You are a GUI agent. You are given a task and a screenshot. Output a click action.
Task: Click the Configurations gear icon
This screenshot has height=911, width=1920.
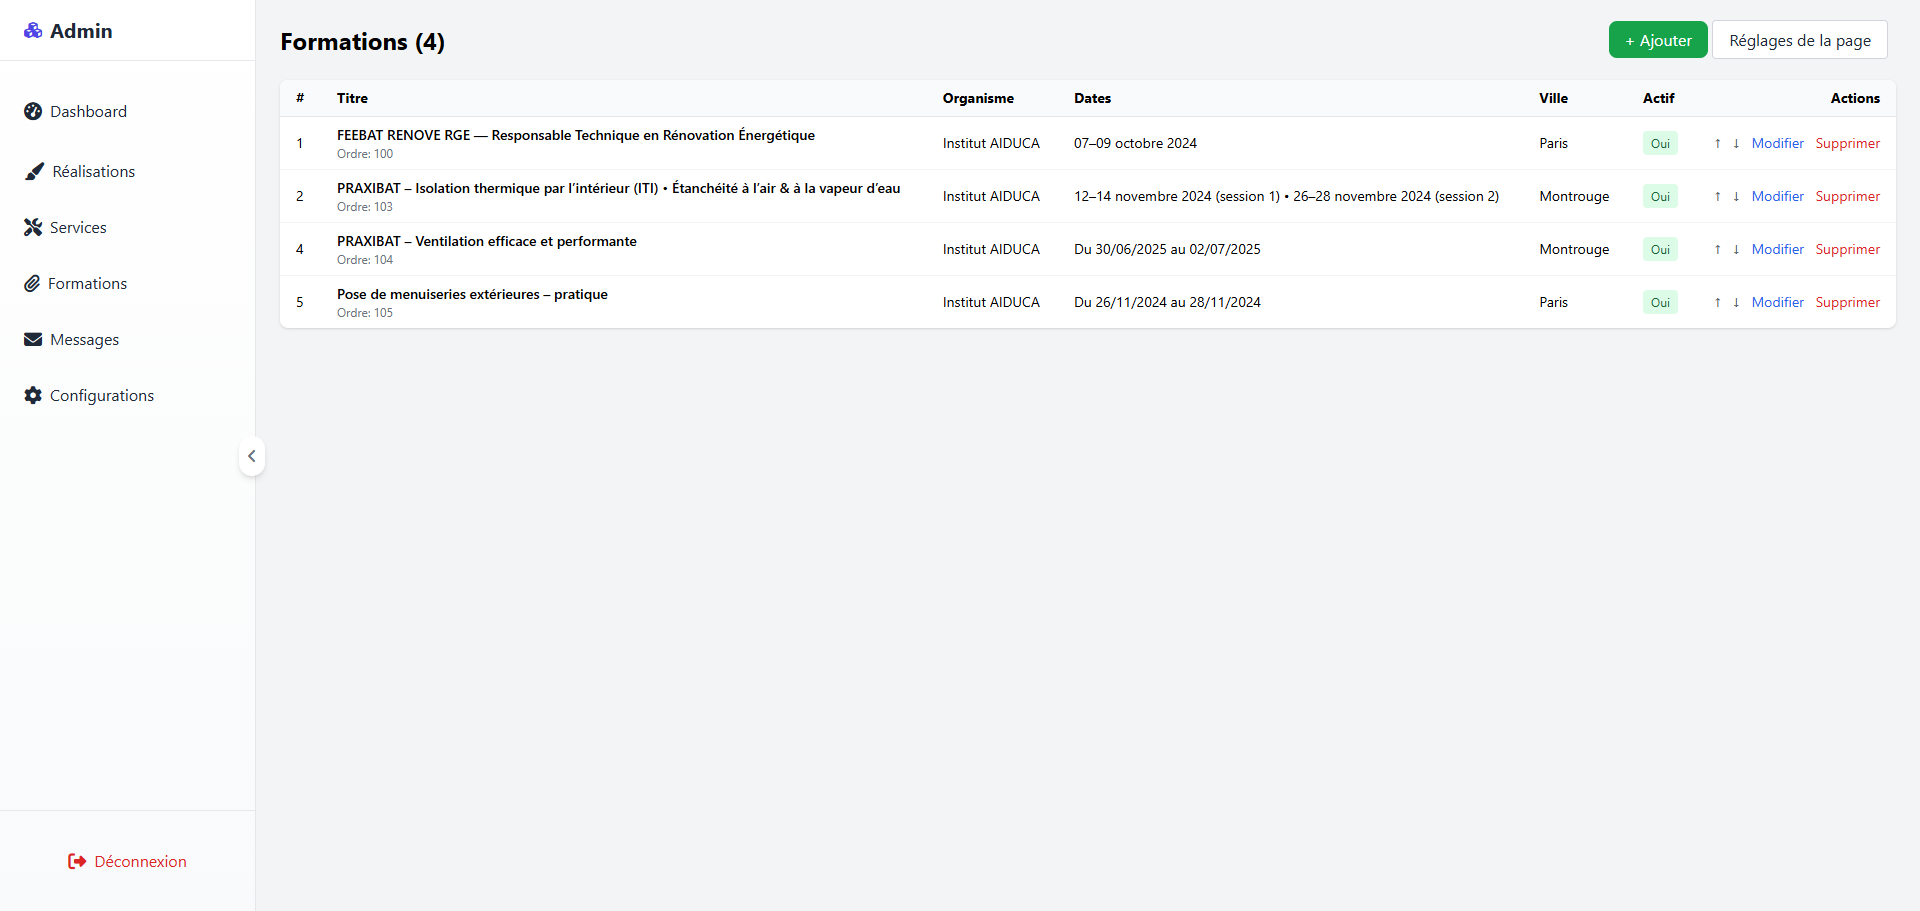[x=33, y=395]
